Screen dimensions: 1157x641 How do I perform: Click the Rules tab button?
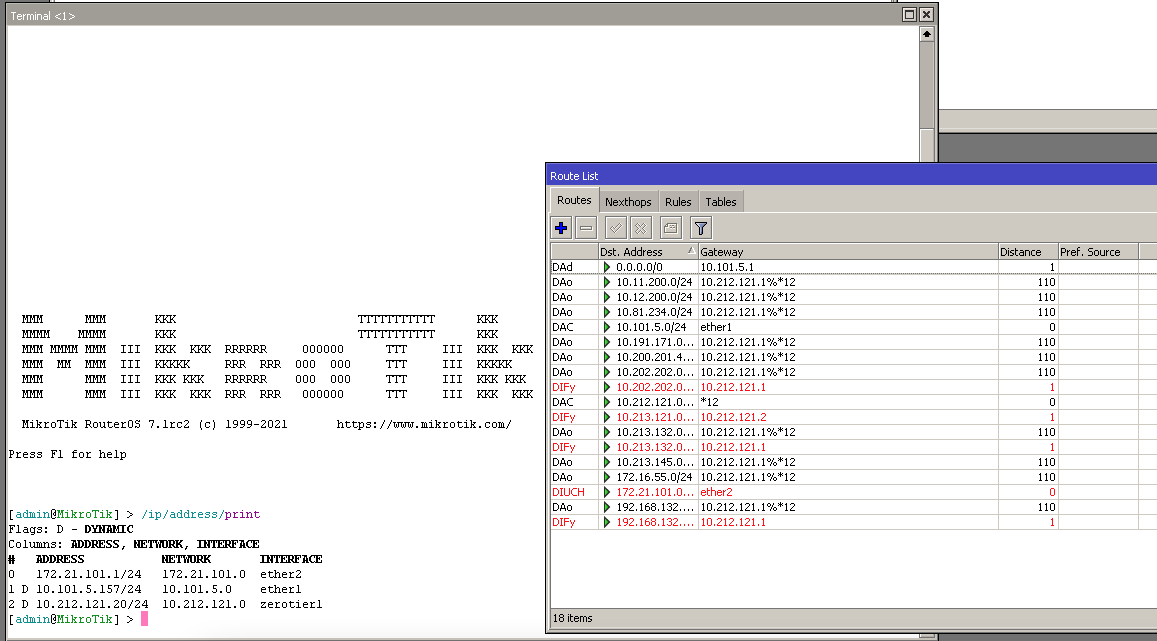[678, 201]
